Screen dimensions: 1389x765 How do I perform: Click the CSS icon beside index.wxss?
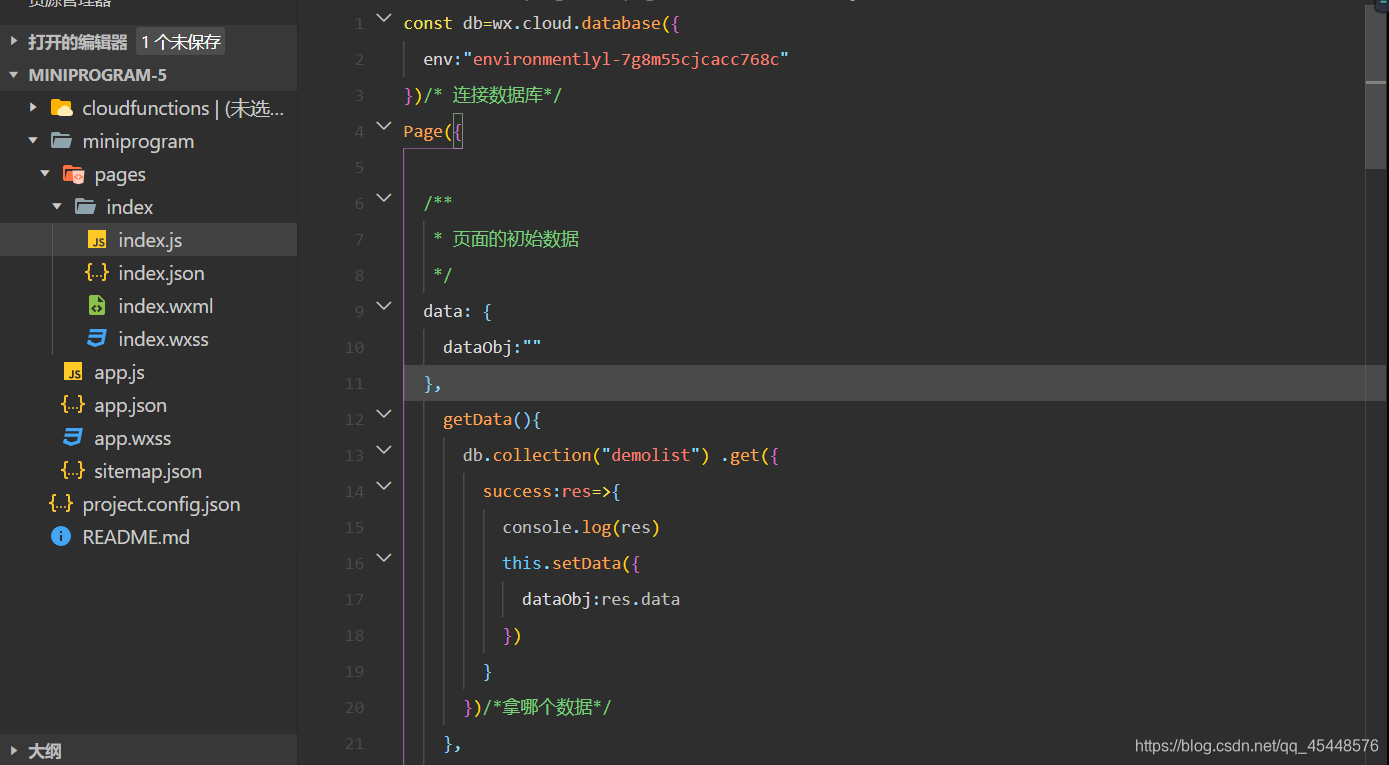point(97,339)
